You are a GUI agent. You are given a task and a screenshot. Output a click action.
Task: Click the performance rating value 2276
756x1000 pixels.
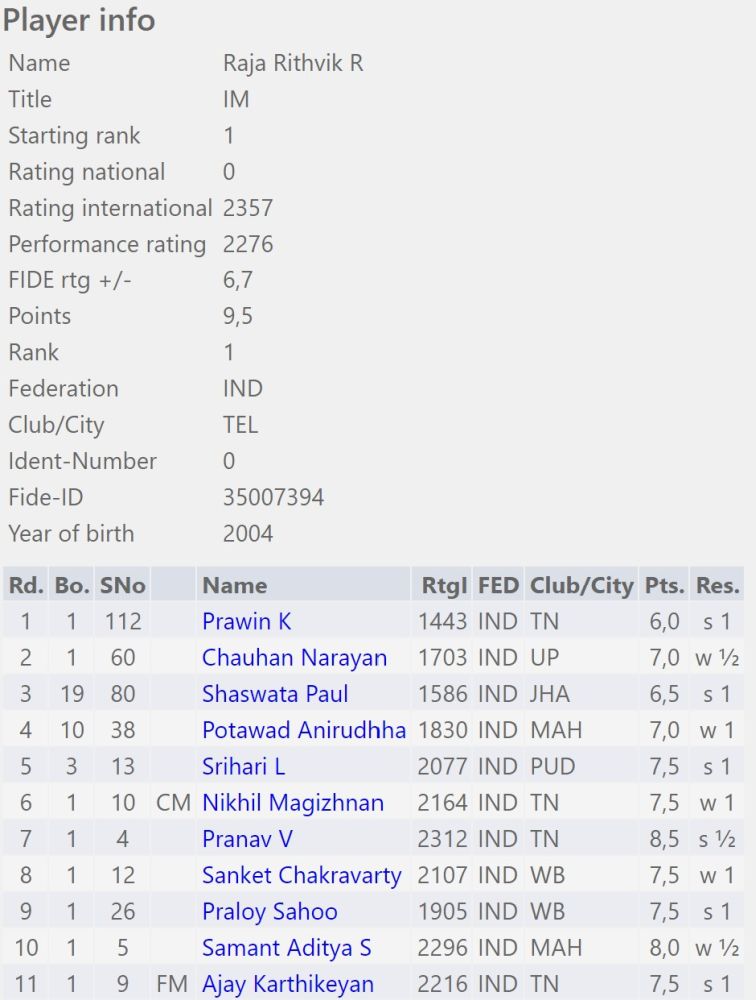tap(248, 244)
